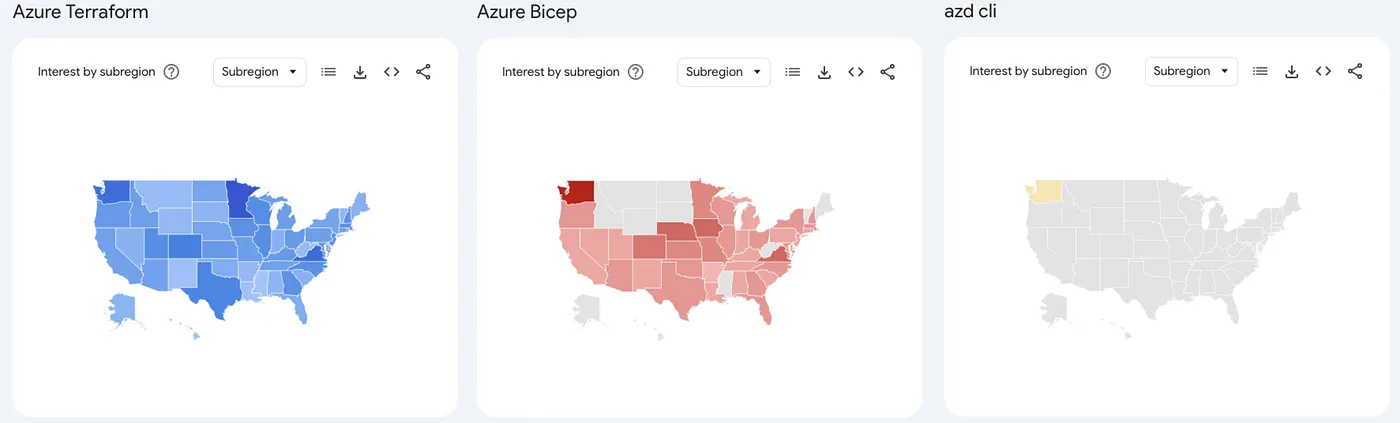The height and width of the screenshot is (423, 1400).
Task: Download azd cli subregion data
Action: point(1292,71)
